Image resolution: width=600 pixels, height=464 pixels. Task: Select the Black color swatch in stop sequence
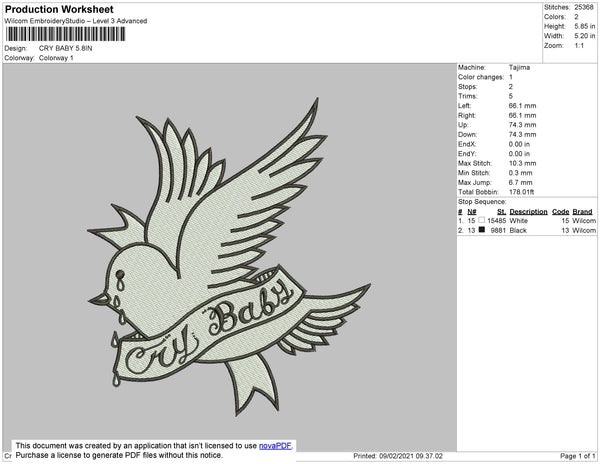click(x=482, y=230)
